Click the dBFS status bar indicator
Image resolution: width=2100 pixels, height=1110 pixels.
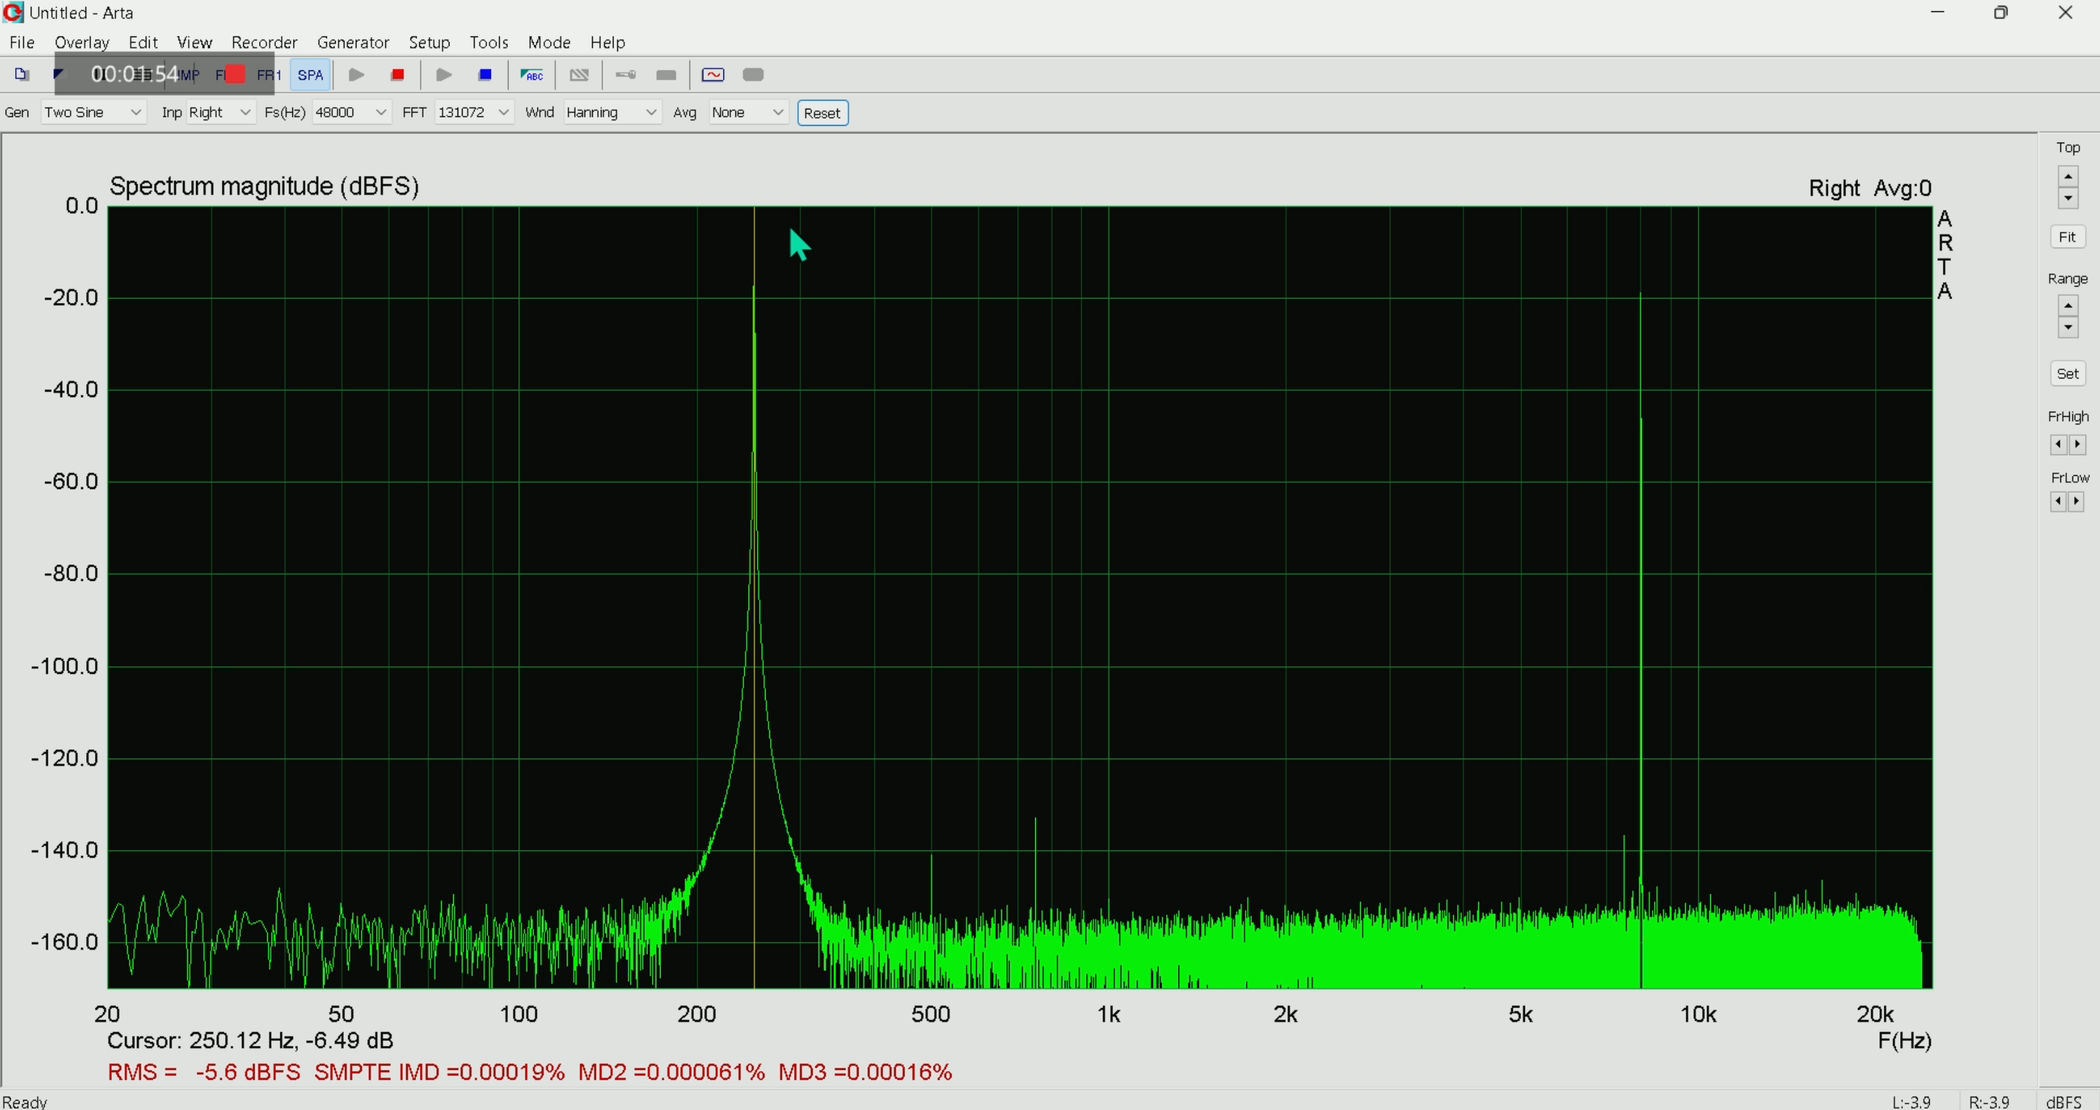pos(2064,1101)
